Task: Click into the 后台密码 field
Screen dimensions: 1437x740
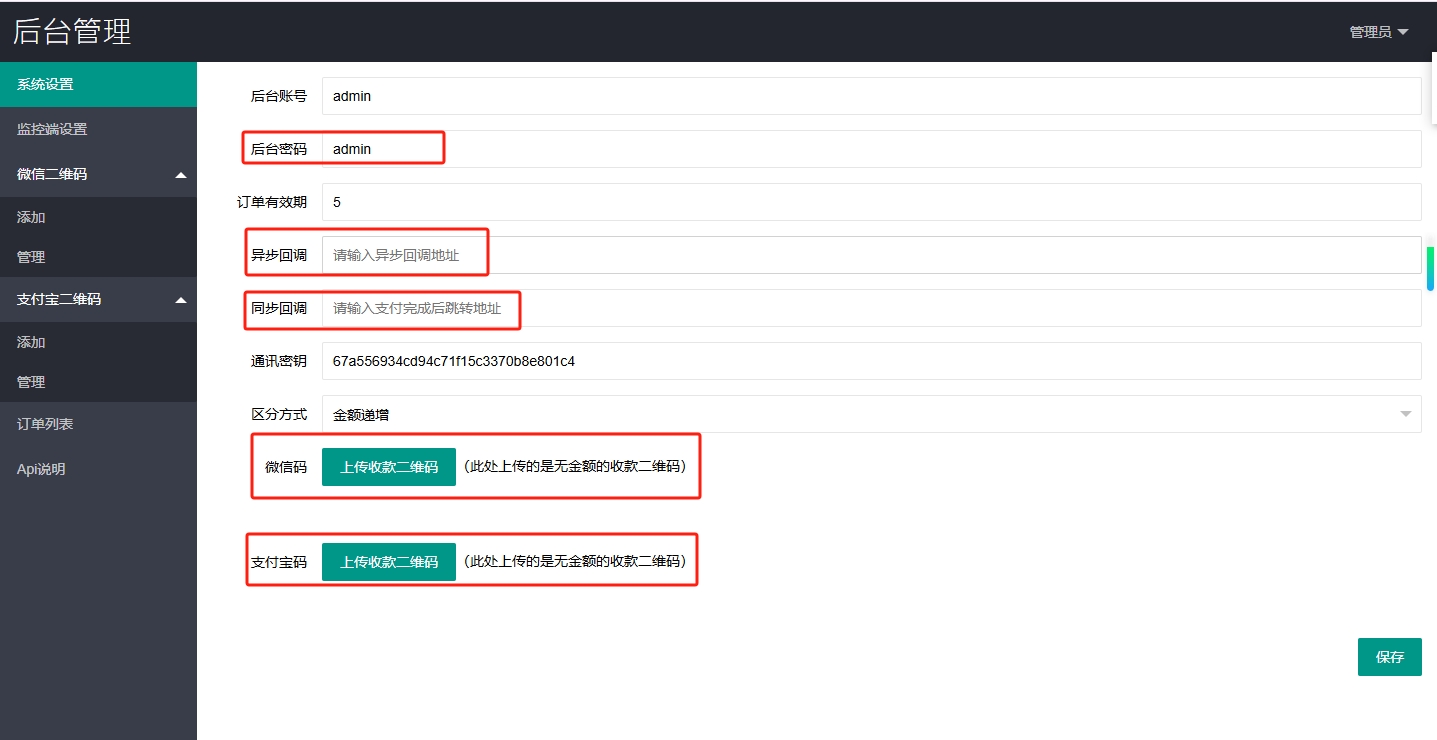Action: click(870, 149)
